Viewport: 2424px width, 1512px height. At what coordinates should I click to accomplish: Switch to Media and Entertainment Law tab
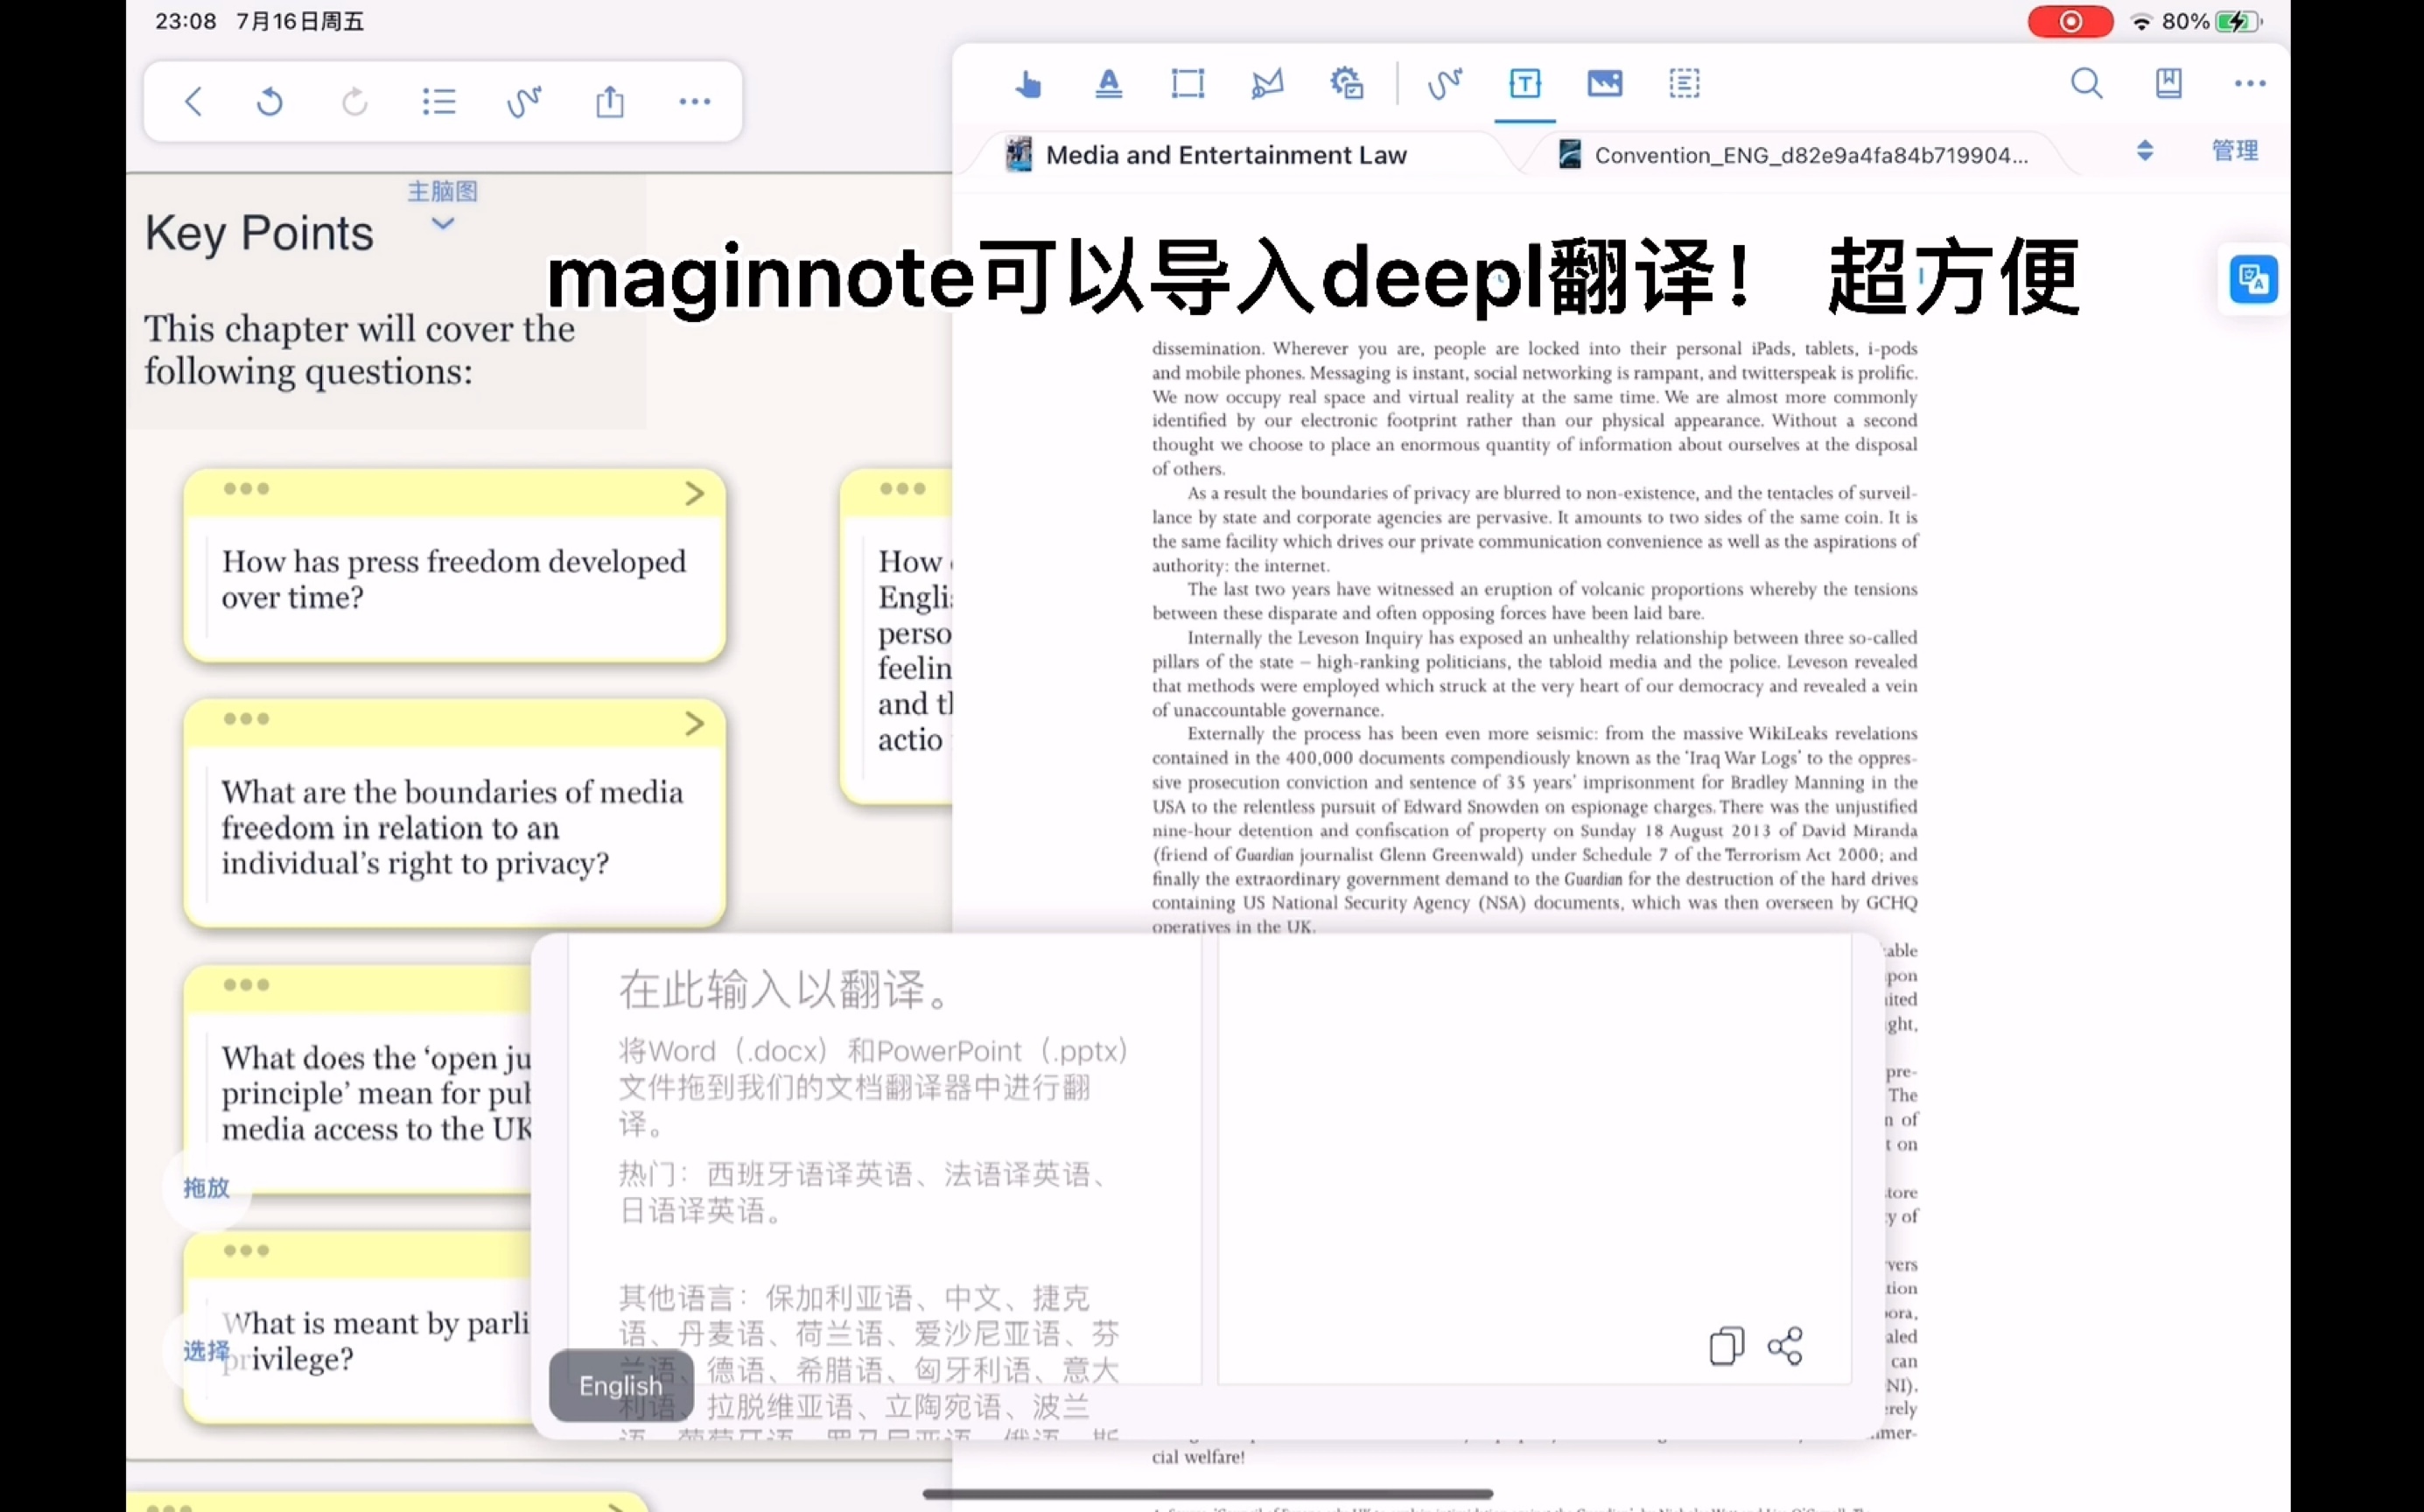(1225, 155)
